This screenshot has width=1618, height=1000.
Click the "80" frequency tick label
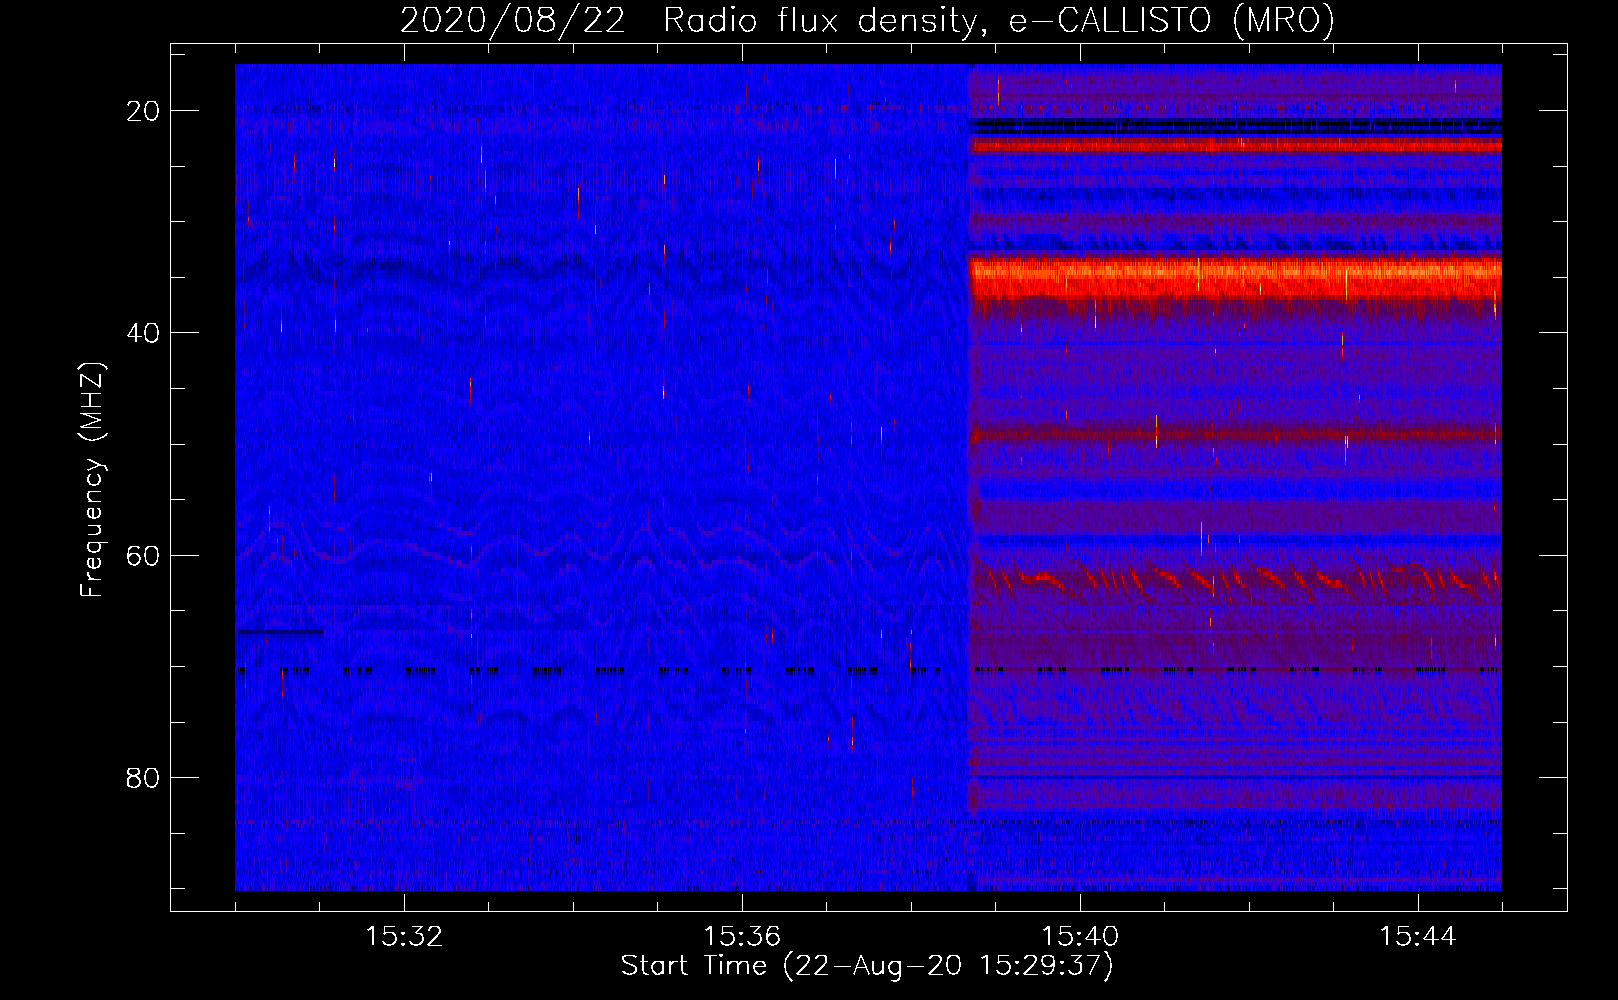[144, 778]
